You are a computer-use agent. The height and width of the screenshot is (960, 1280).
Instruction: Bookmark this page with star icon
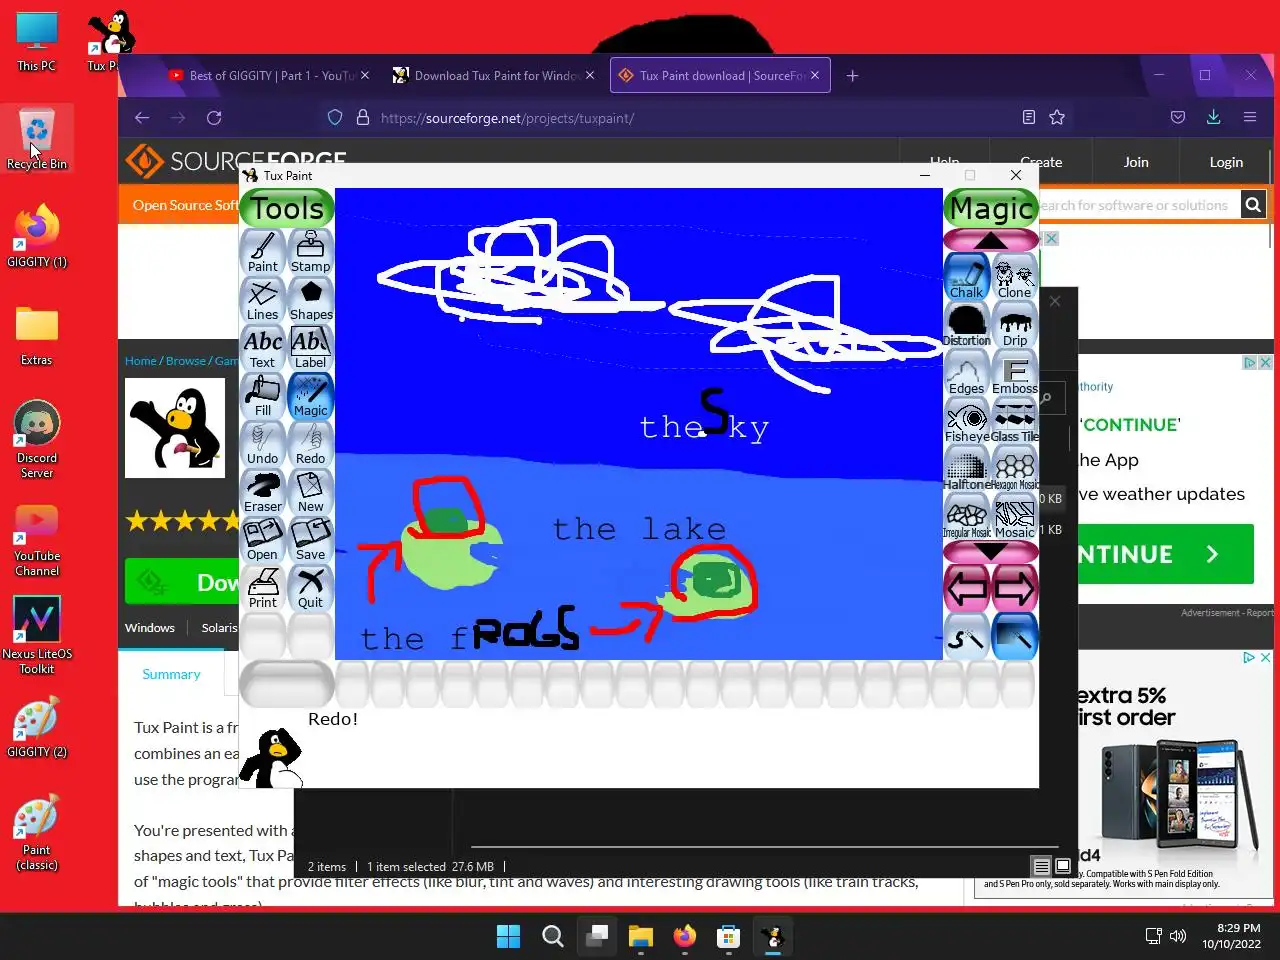(x=1057, y=118)
